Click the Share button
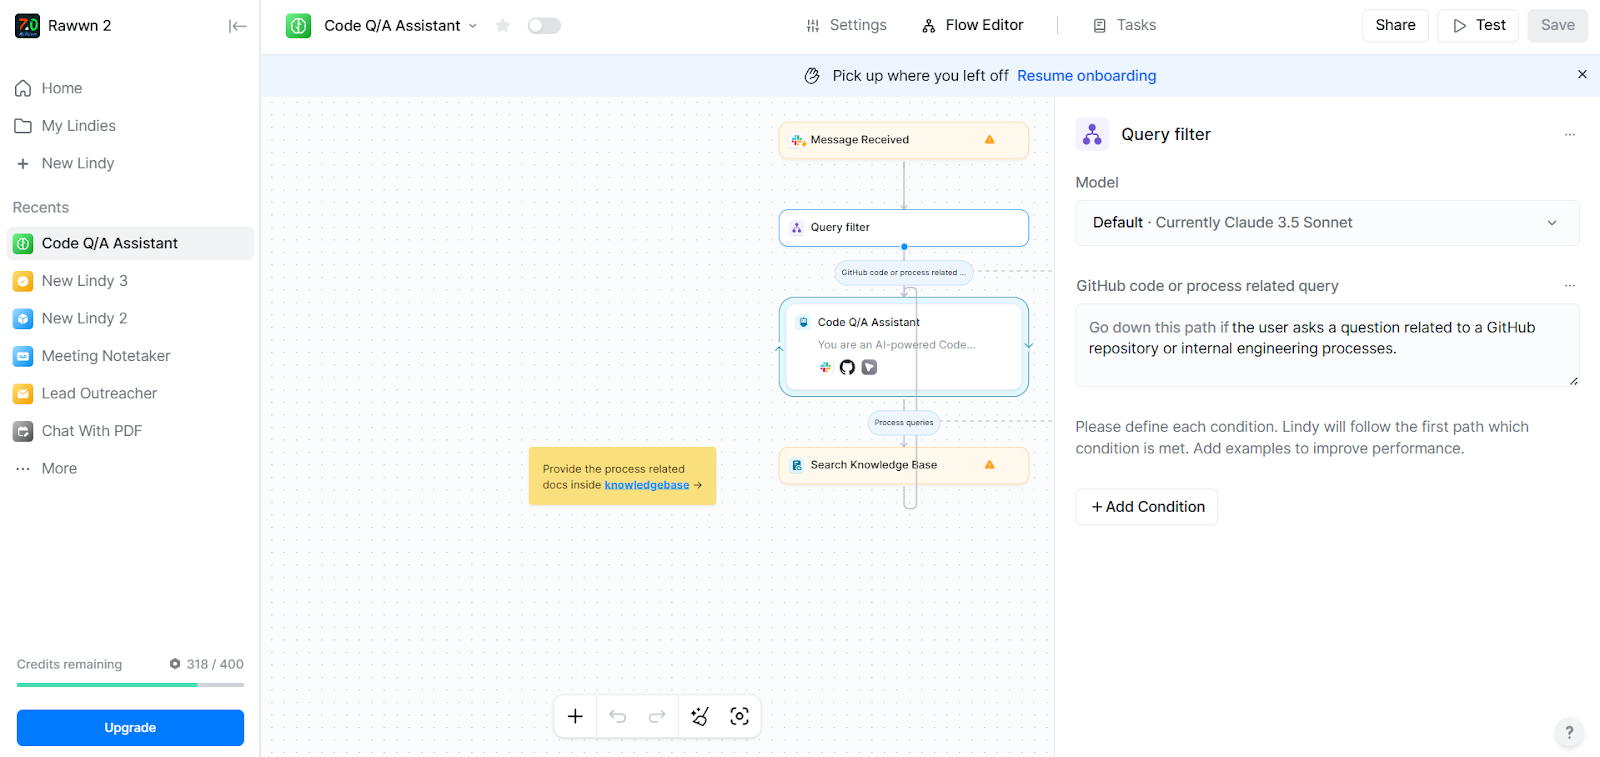The width and height of the screenshot is (1600, 757). click(x=1395, y=25)
